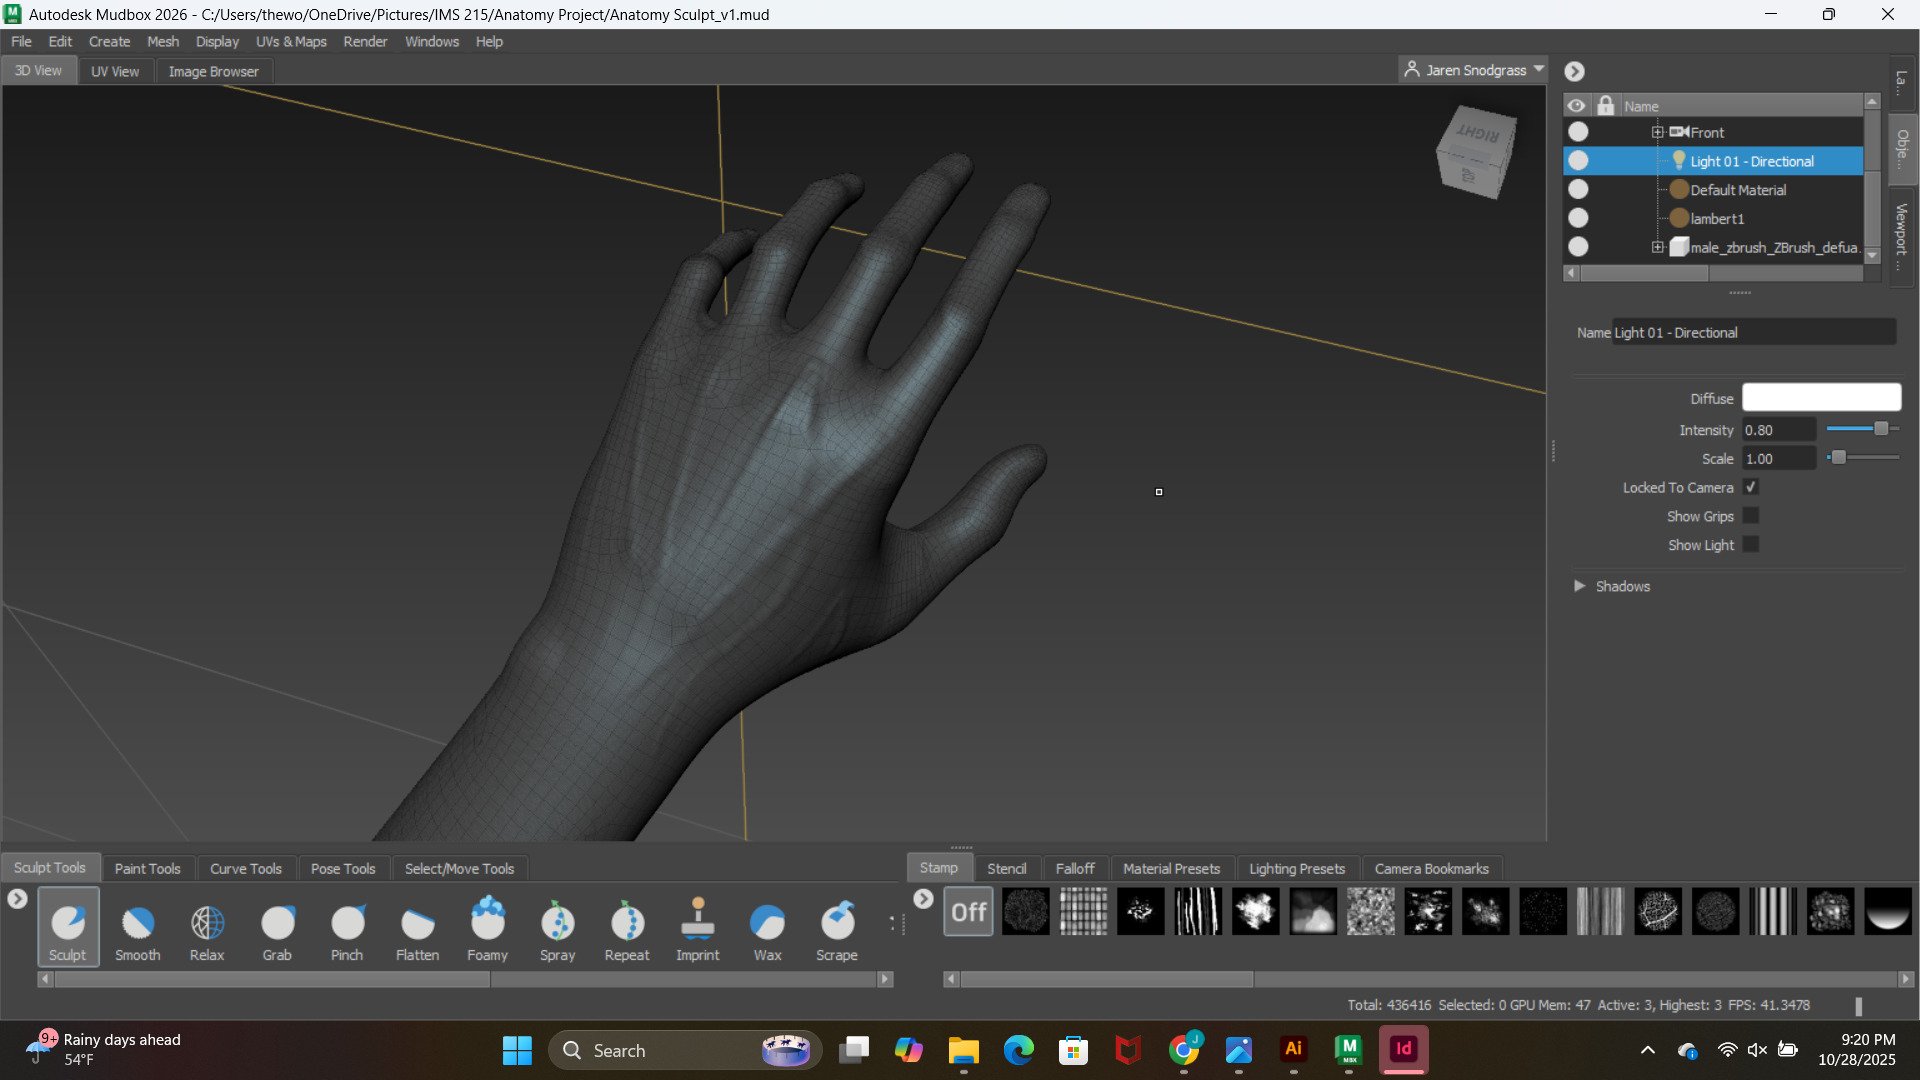Expand the Front camera tree node
Image resolution: width=1920 pixels, height=1080 pixels.
[1657, 132]
